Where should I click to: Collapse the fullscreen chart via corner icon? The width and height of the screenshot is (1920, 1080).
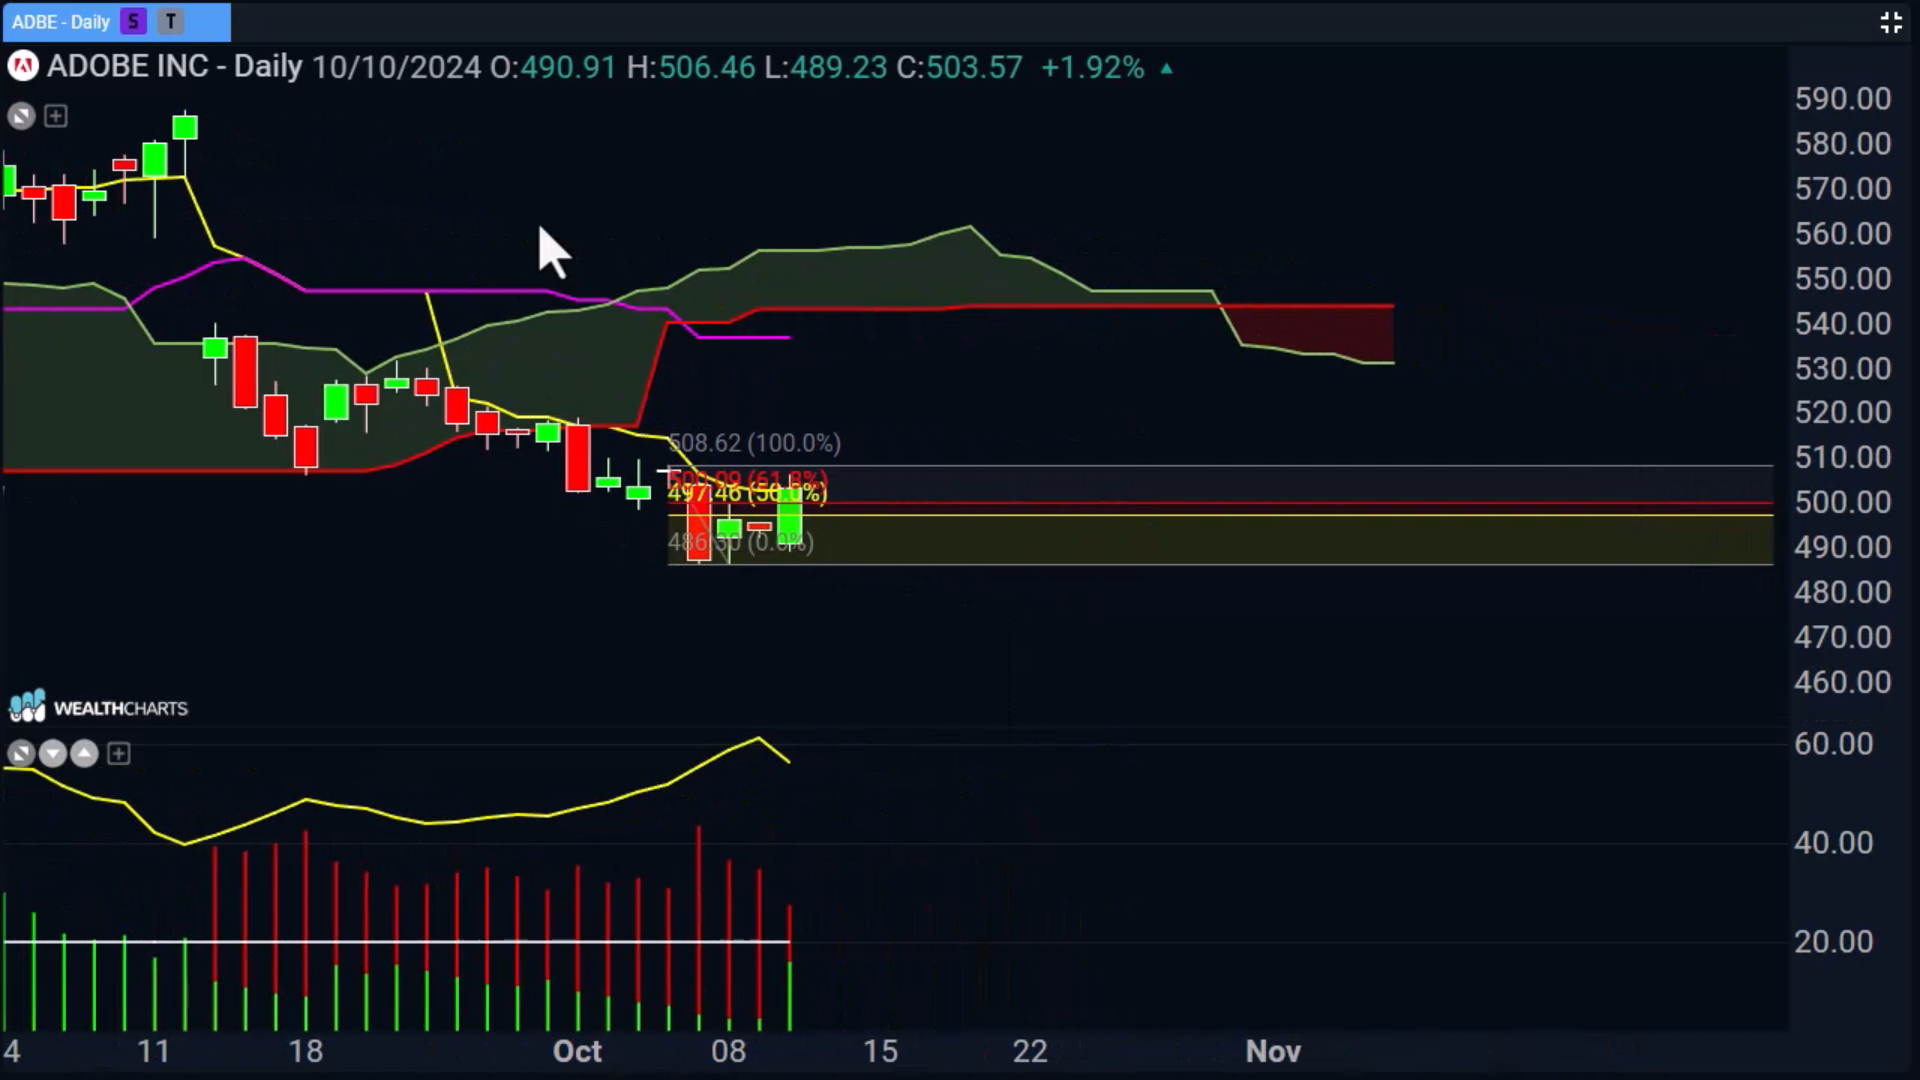coord(1890,22)
